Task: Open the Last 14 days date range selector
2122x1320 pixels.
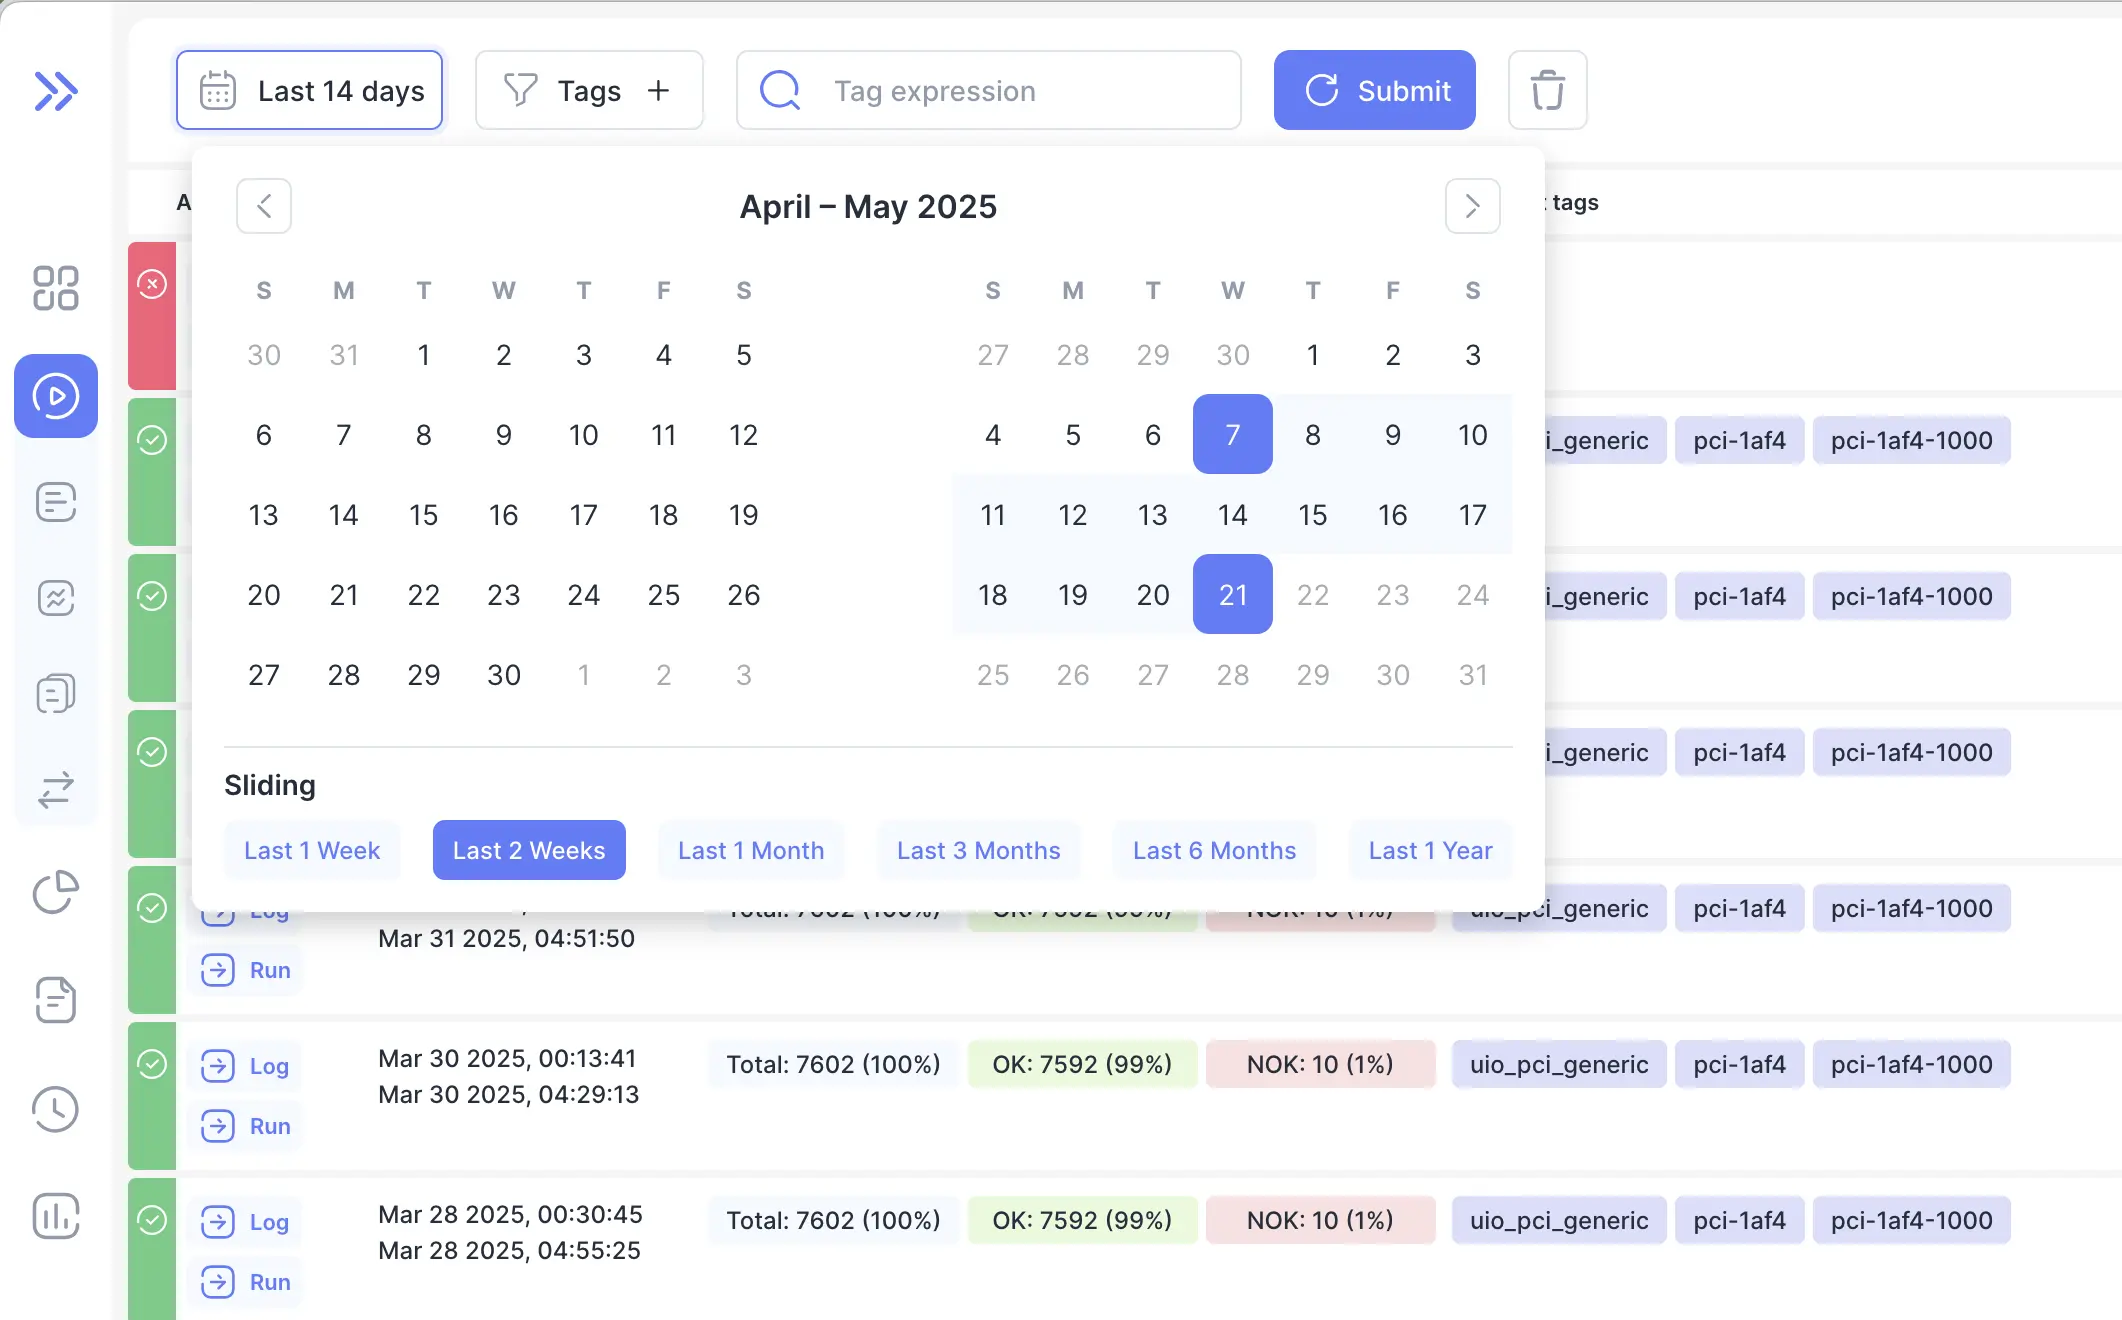Action: [309, 90]
